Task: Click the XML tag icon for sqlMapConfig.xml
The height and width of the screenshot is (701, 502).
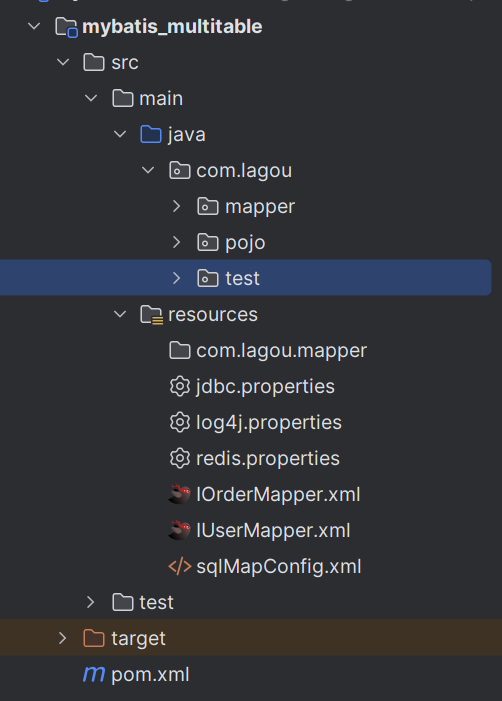Action: 180,566
